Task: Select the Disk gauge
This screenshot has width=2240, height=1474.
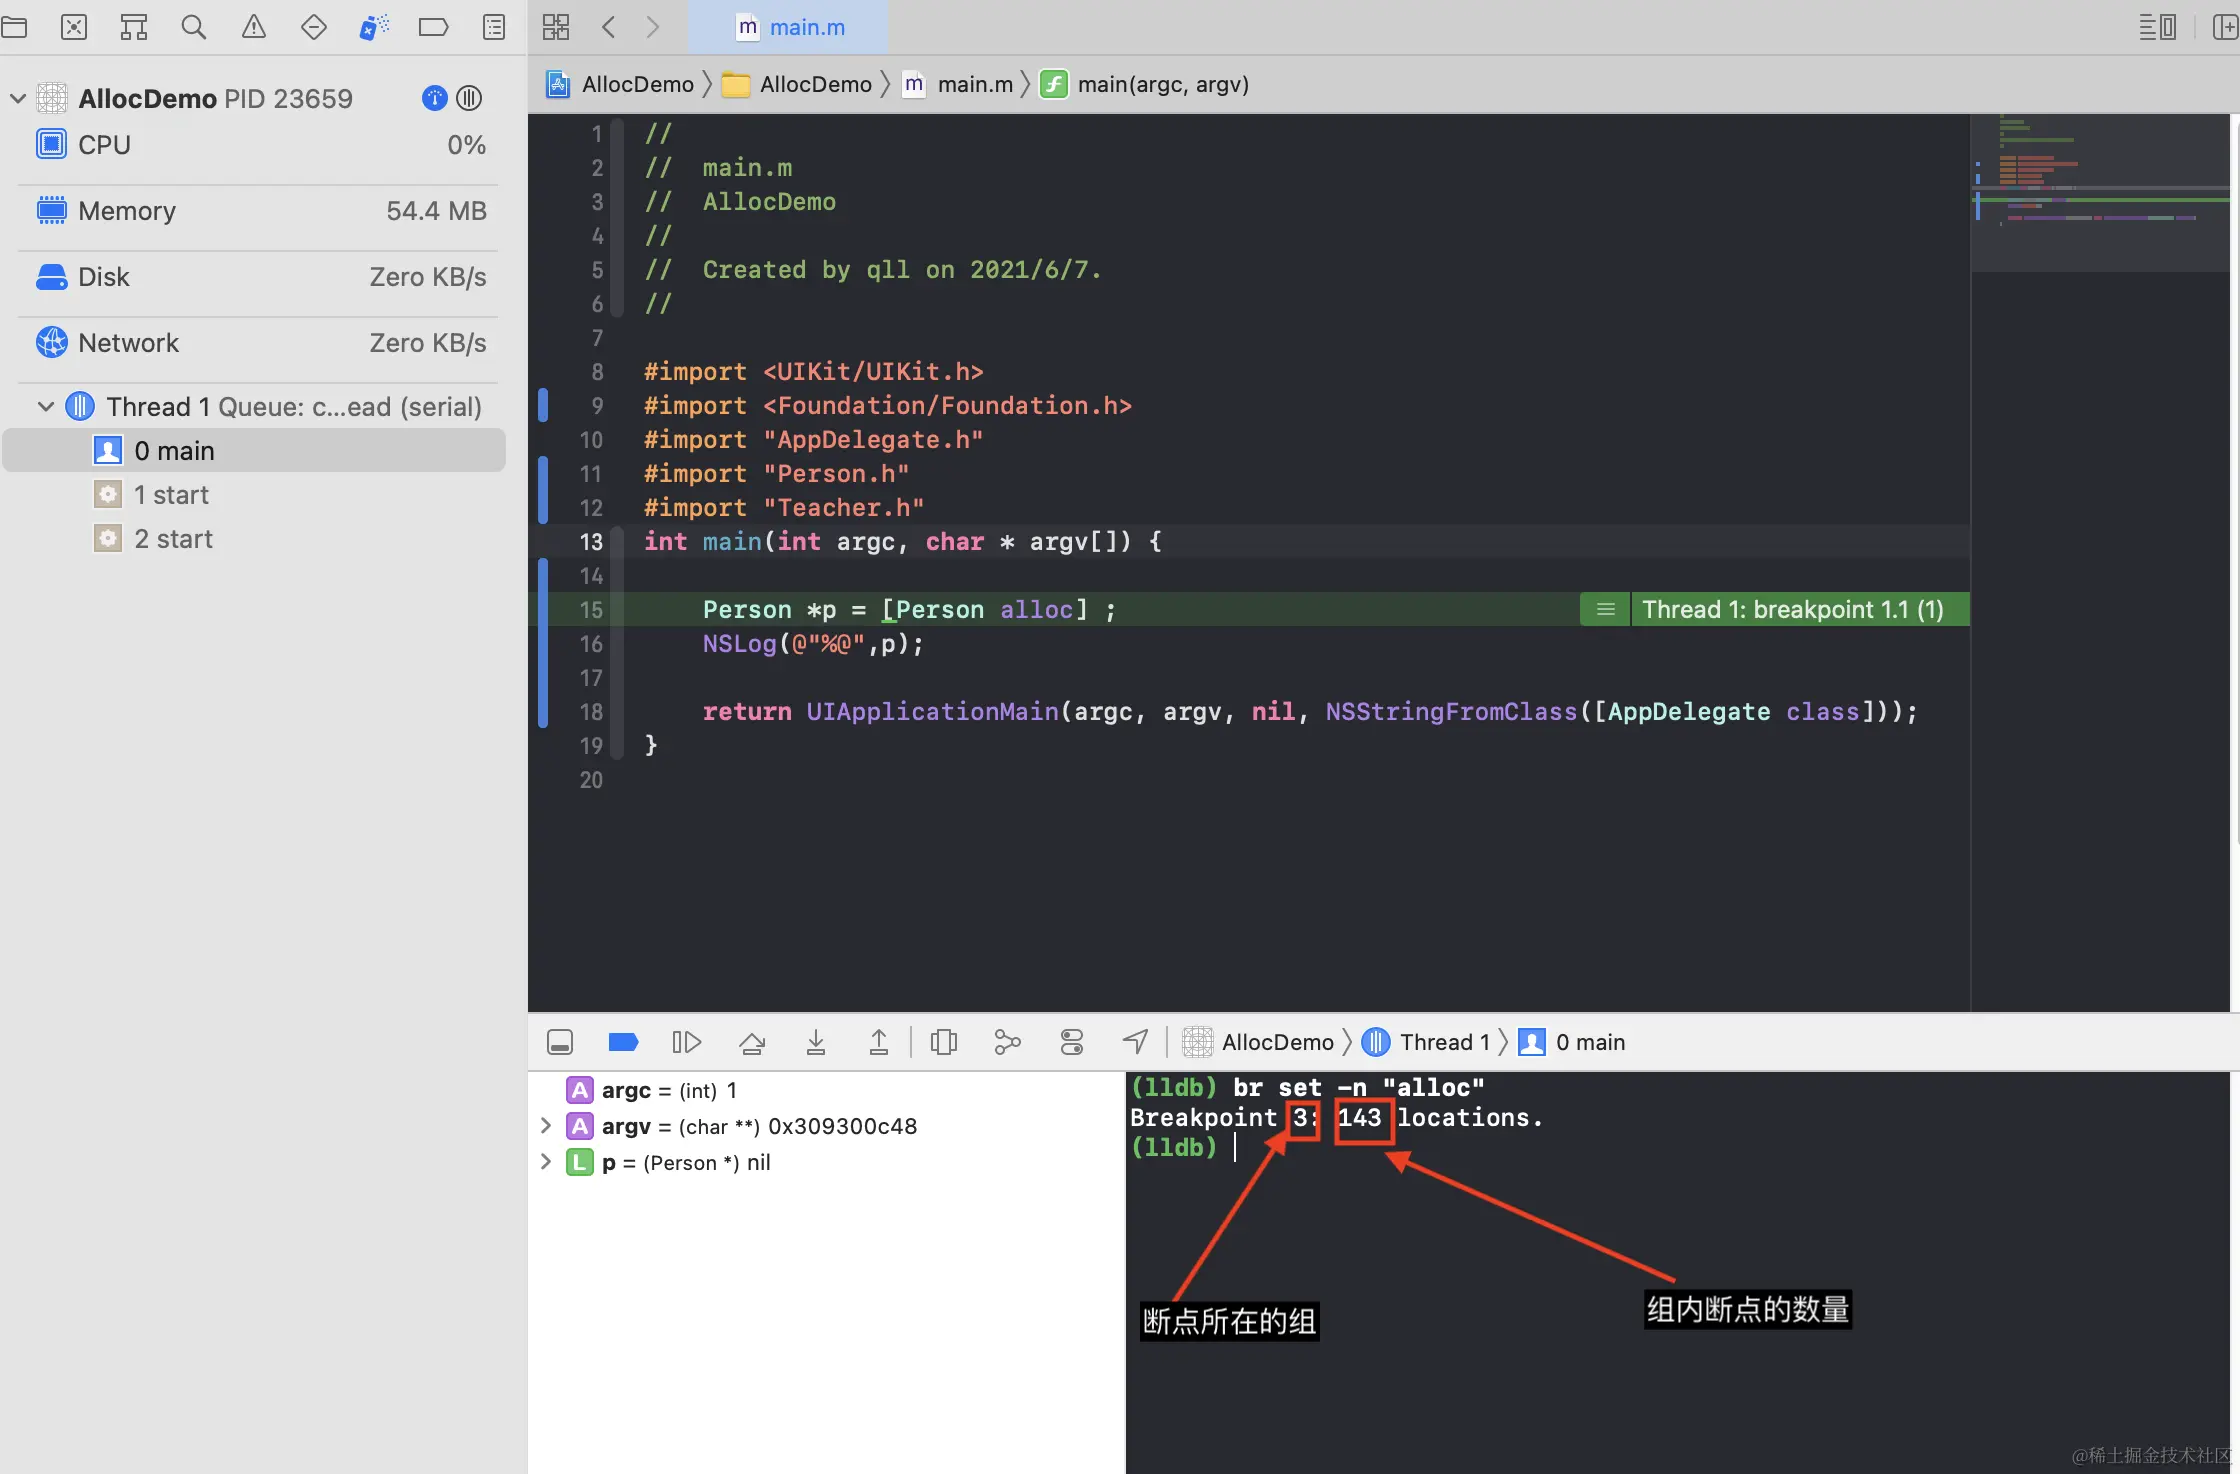Action: [260, 277]
